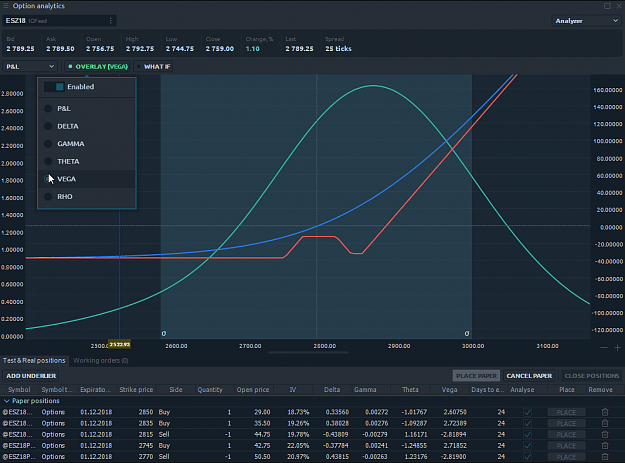Switch to Working orders tab

click(100, 361)
